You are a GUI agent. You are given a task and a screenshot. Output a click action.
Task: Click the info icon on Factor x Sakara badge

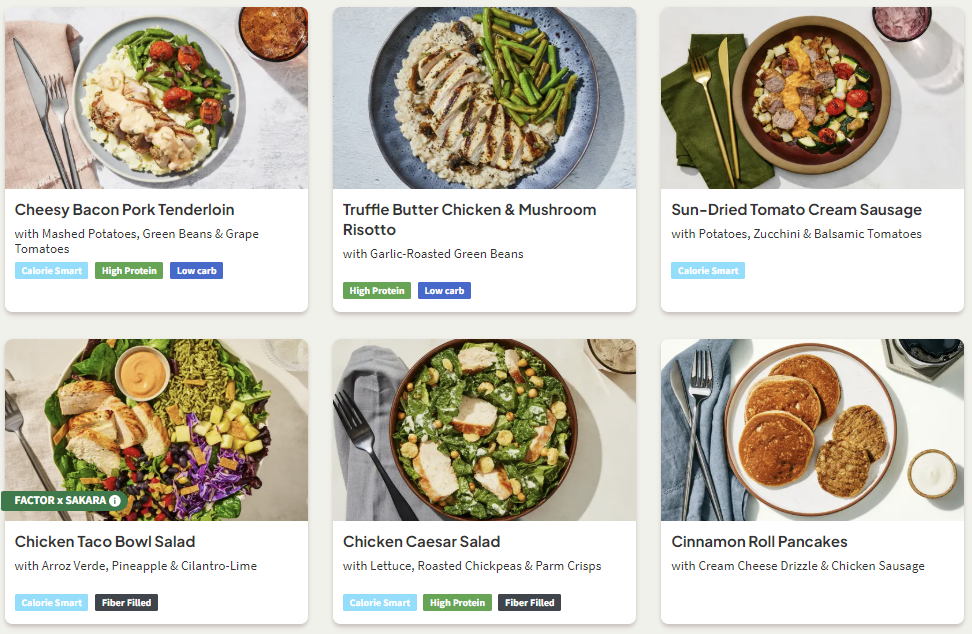(x=115, y=501)
